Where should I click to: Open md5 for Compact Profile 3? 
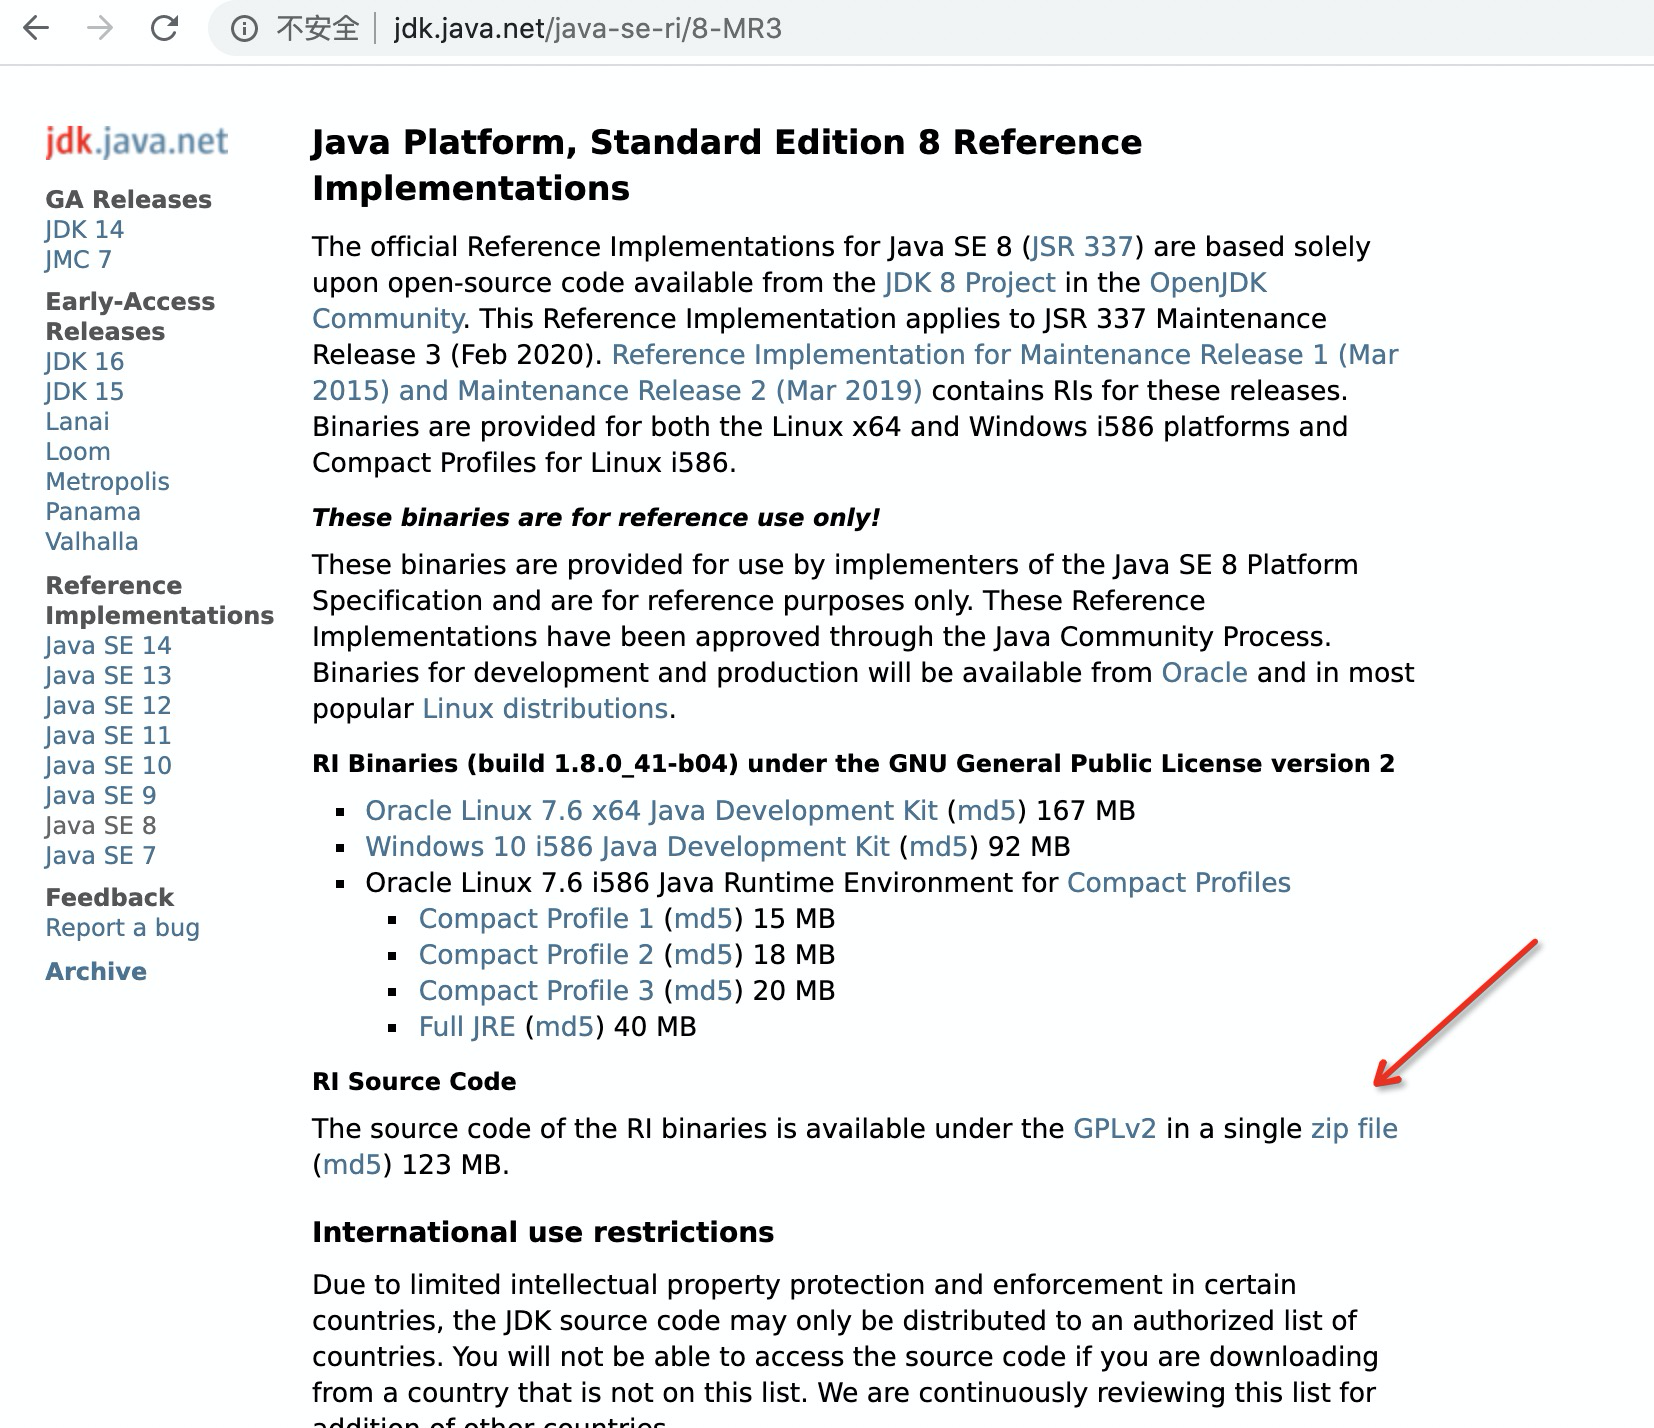pos(703,991)
